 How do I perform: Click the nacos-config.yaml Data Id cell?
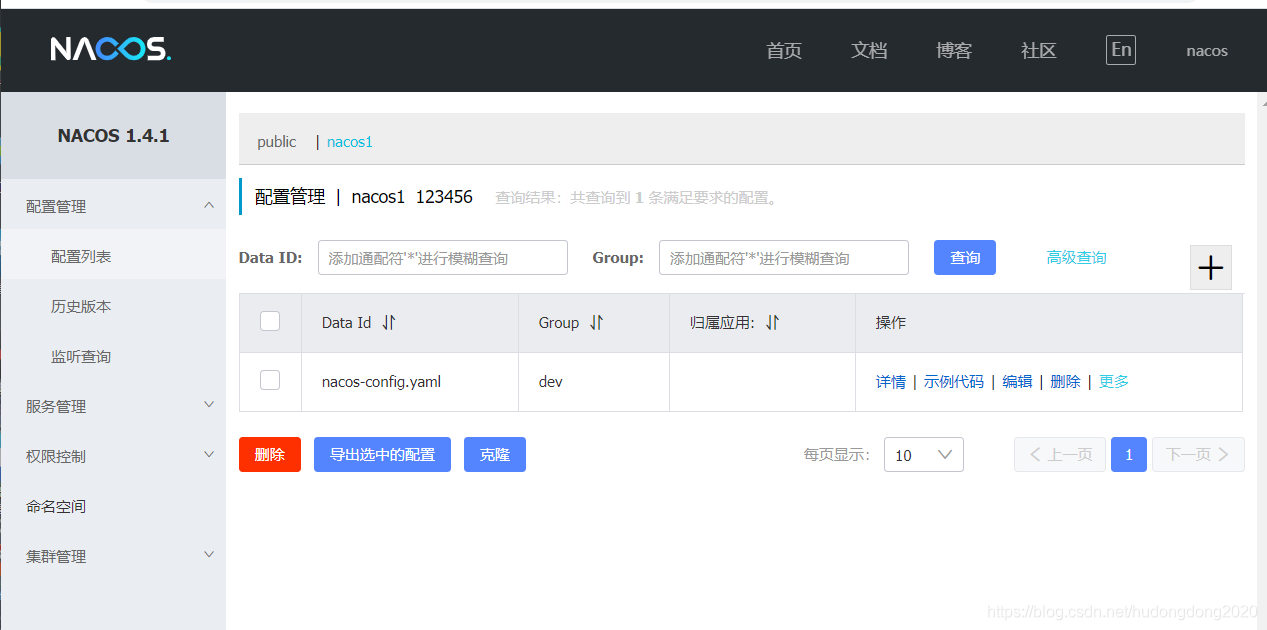point(381,381)
